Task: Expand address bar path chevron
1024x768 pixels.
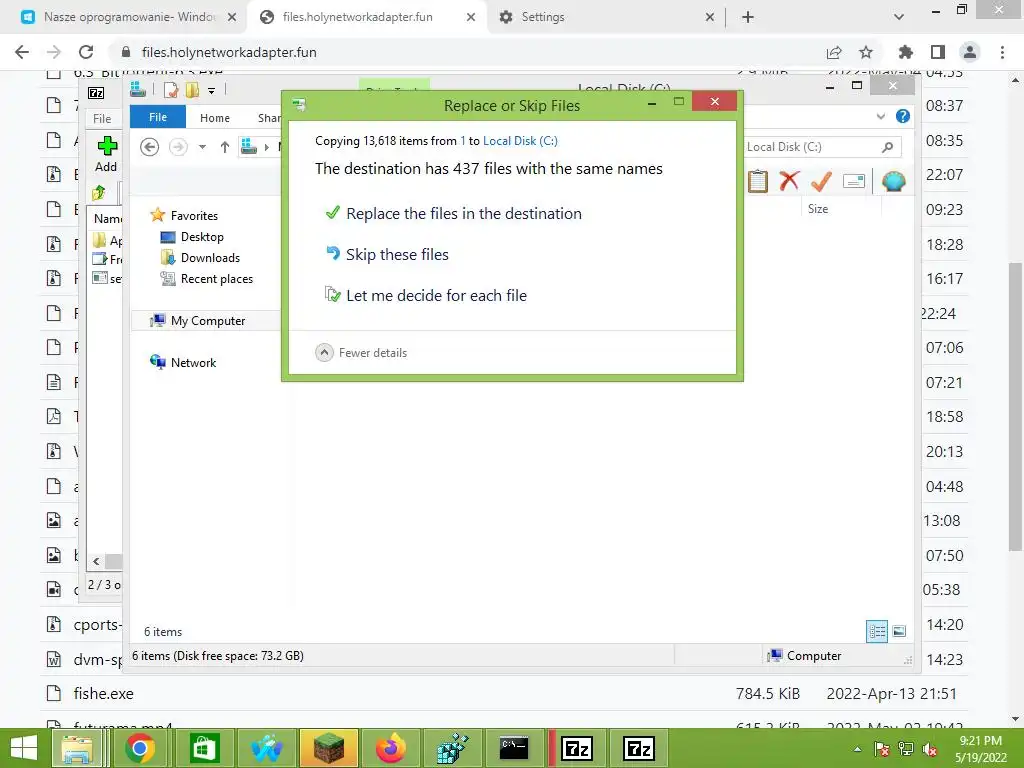Action: [266, 147]
